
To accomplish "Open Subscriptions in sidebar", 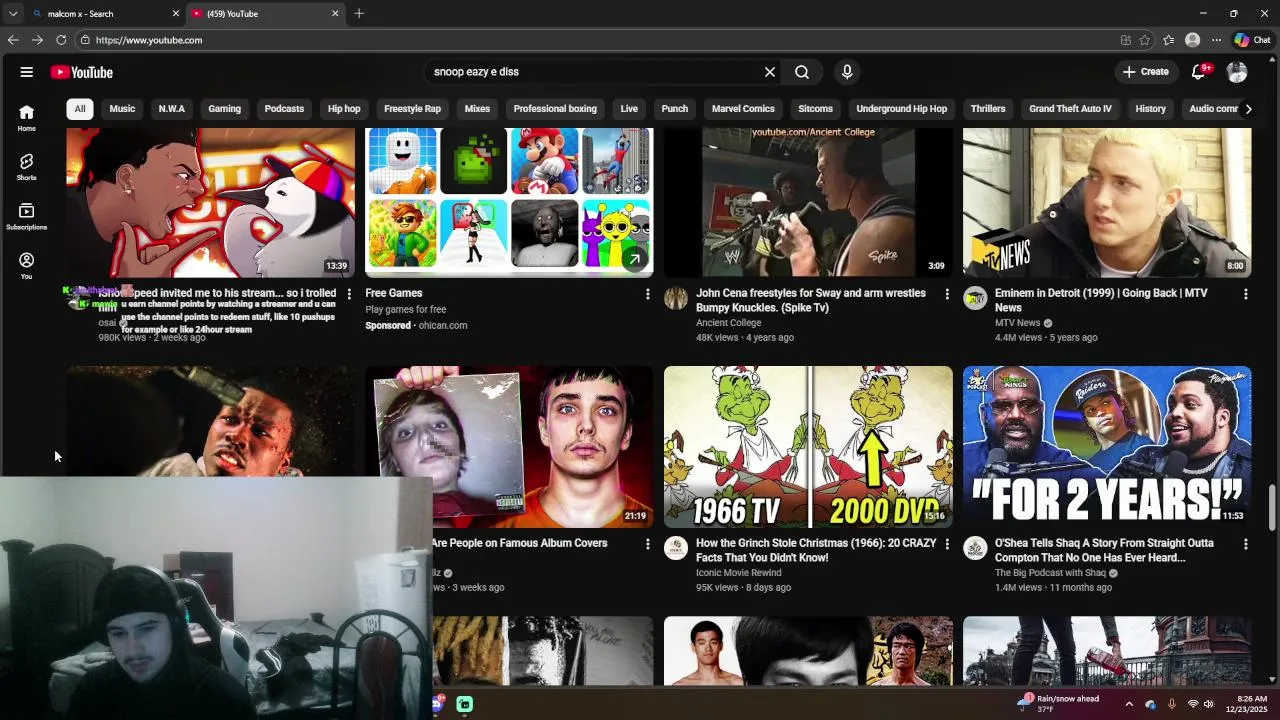I will pyautogui.click(x=26, y=217).
